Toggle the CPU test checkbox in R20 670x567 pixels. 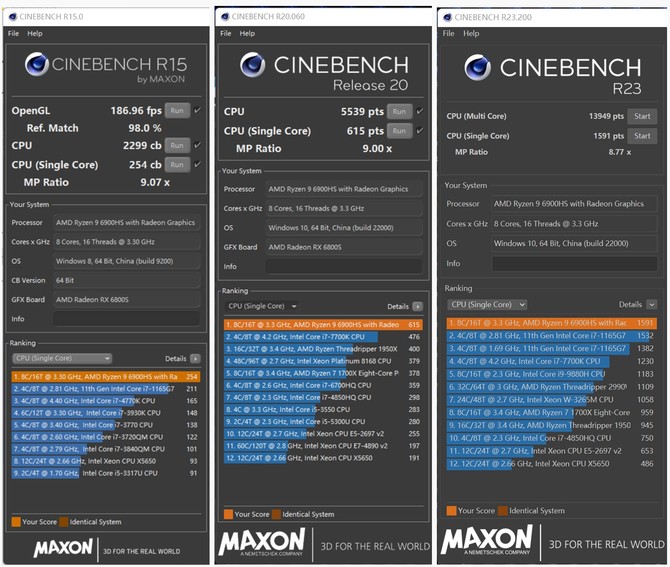(x=419, y=112)
